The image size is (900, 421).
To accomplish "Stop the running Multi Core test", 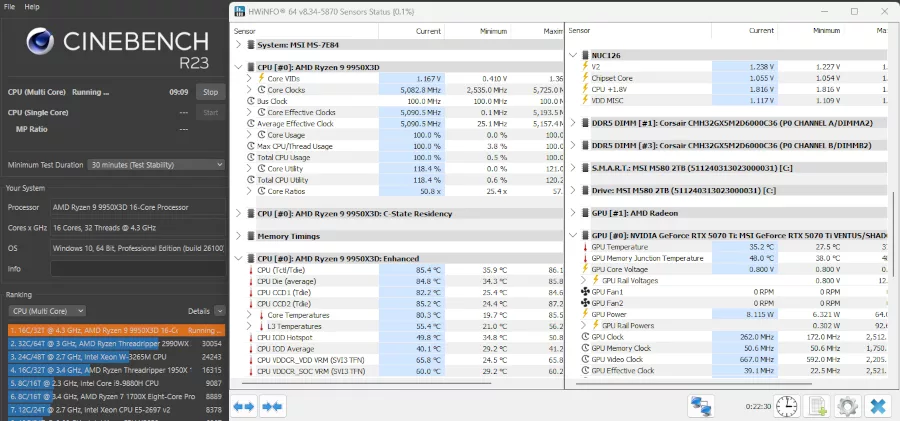I will [211, 92].
